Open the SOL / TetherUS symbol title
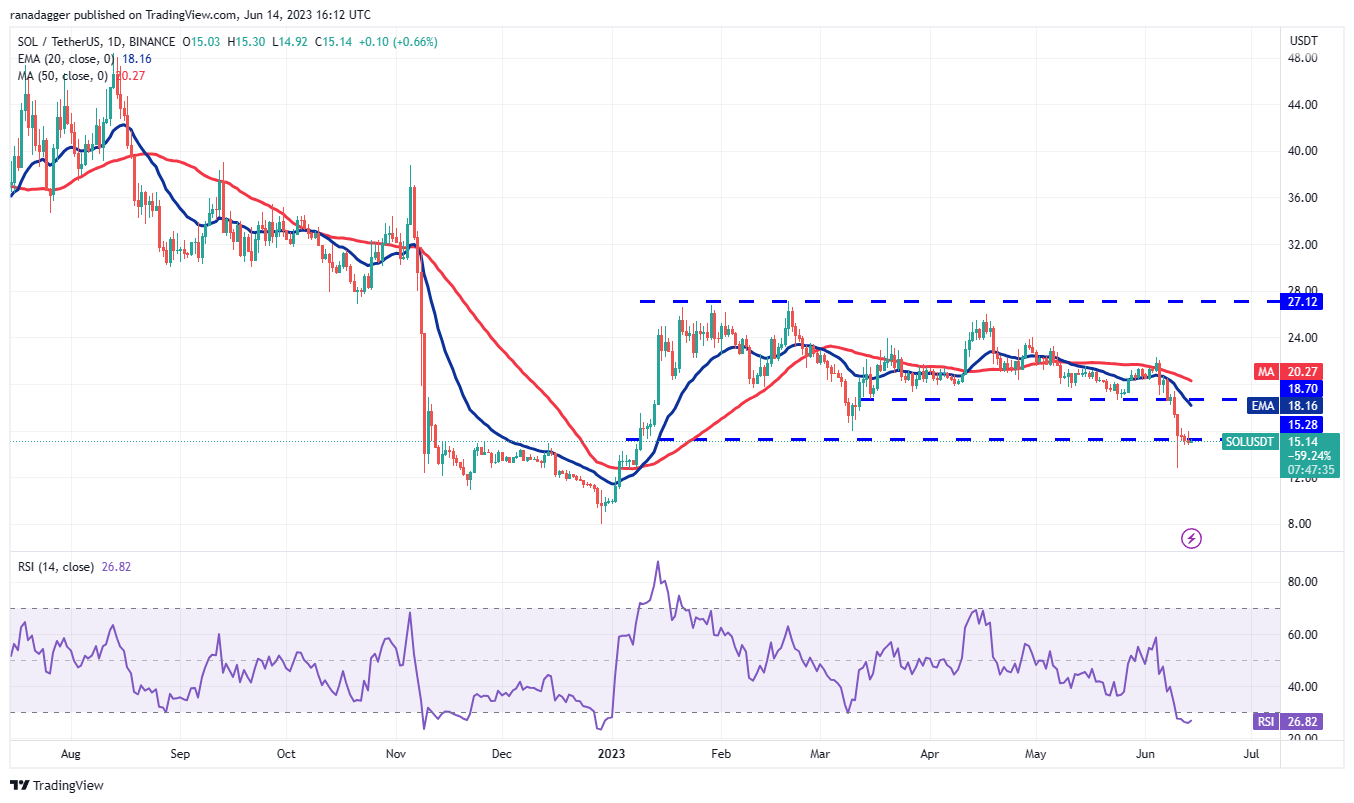The height and width of the screenshot is (803, 1354). coord(93,42)
